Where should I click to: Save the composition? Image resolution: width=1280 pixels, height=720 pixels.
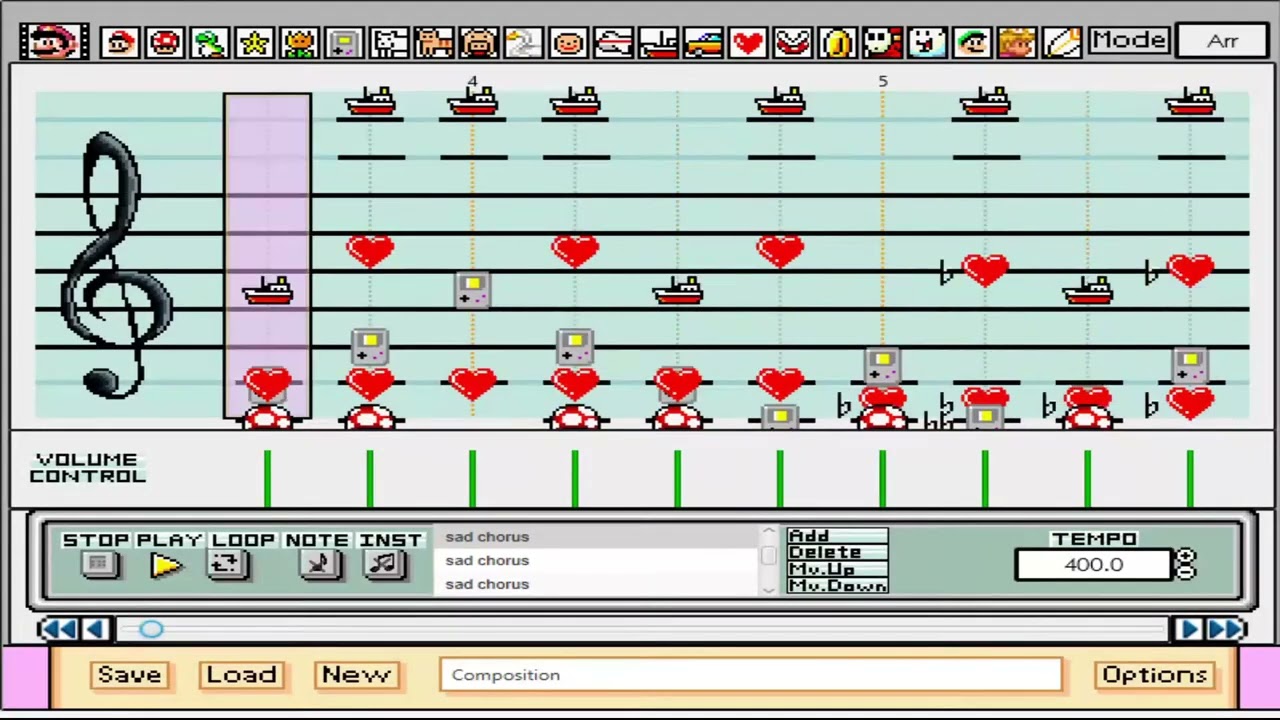point(129,675)
